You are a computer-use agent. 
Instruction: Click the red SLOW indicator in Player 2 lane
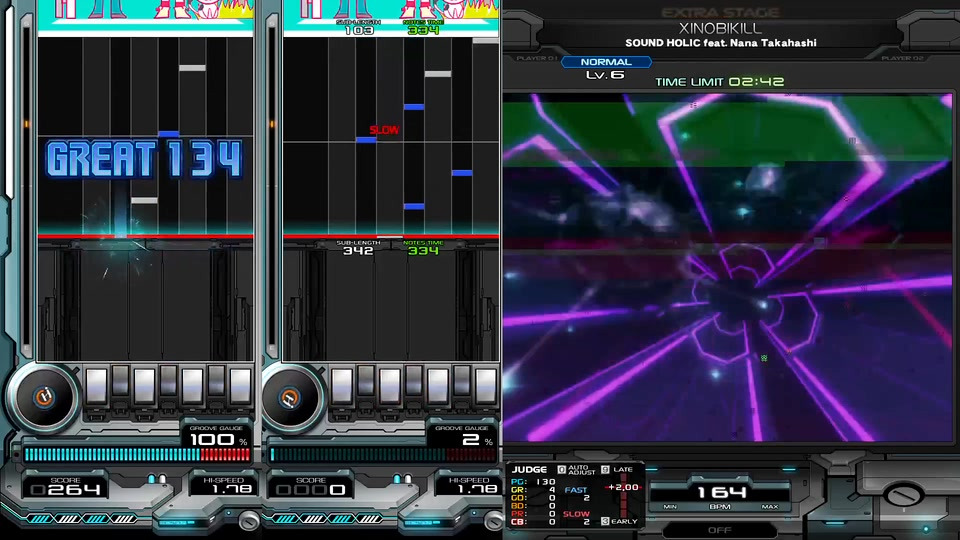click(384, 130)
